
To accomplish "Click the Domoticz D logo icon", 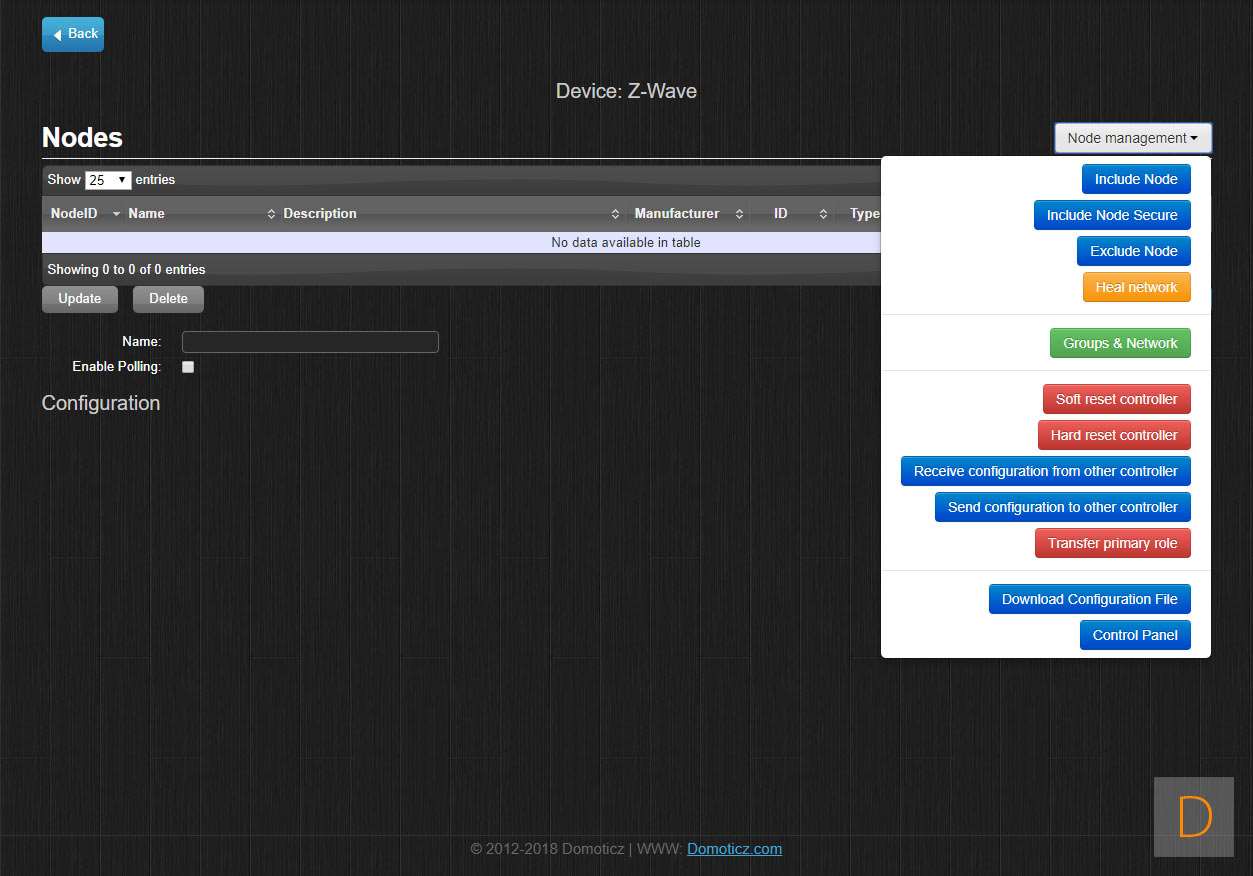I will point(1194,817).
